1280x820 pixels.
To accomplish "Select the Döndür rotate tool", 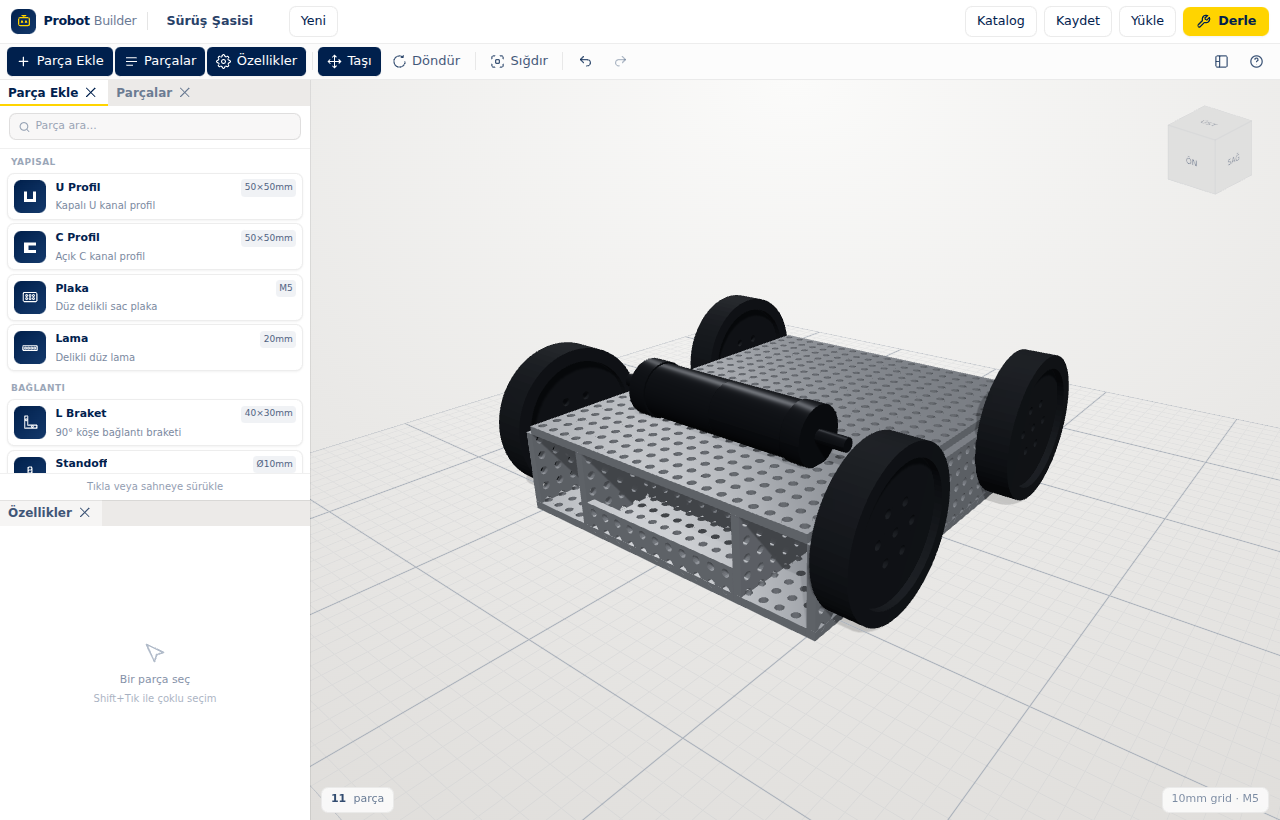I will point(426,61).
